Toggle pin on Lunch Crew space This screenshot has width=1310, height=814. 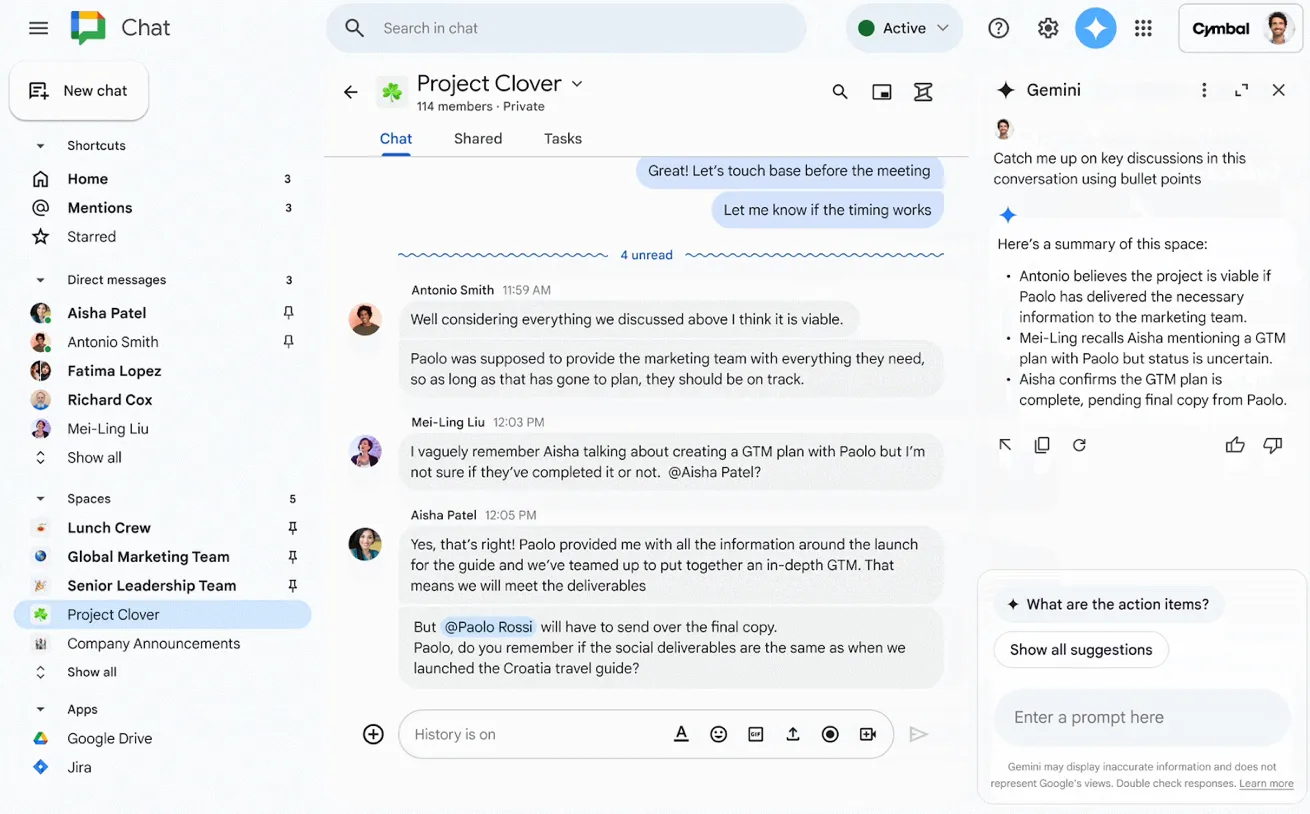click(x=292, y=528)
